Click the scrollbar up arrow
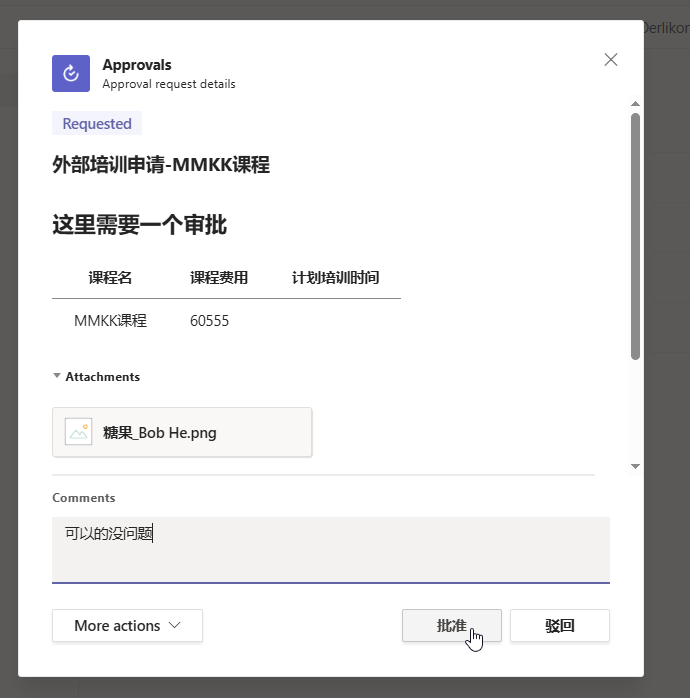 [x=635, y=103]
